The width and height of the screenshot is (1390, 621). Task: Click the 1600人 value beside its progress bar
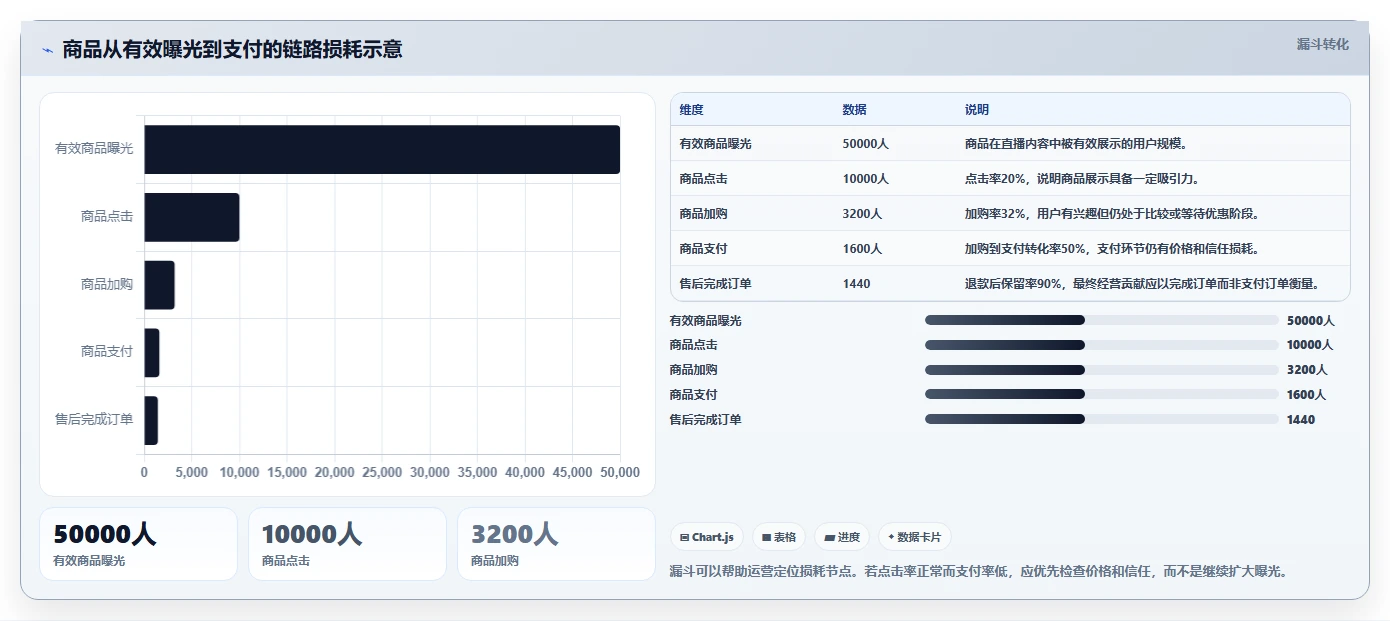[x=1307, y=395]
